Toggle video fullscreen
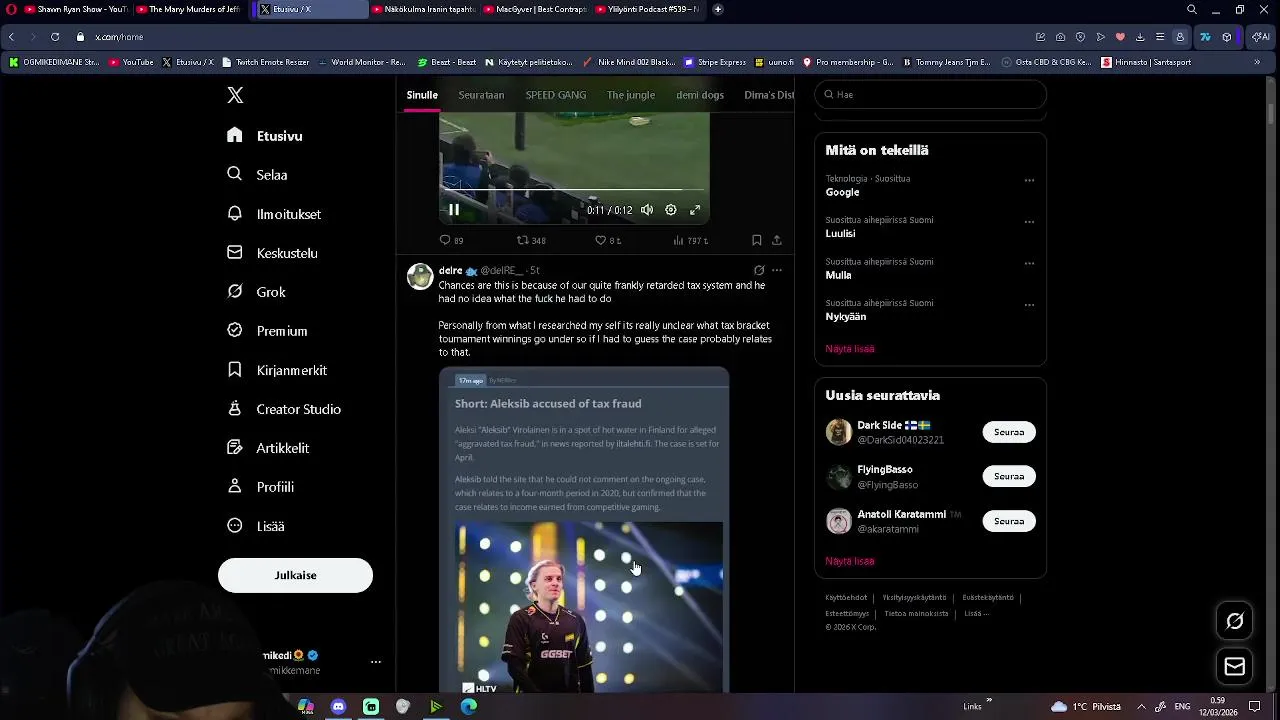The width and height of the screenshot is (1280, 720). 695,210
